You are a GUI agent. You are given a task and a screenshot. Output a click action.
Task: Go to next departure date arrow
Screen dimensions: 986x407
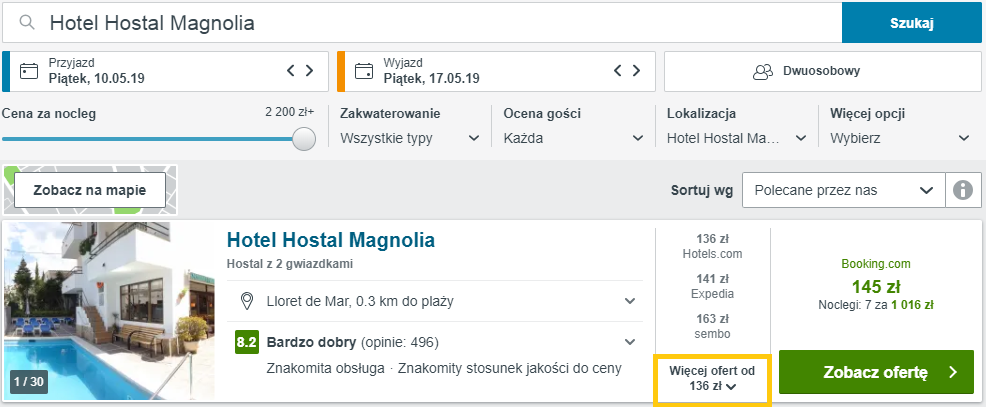(636, 70)
